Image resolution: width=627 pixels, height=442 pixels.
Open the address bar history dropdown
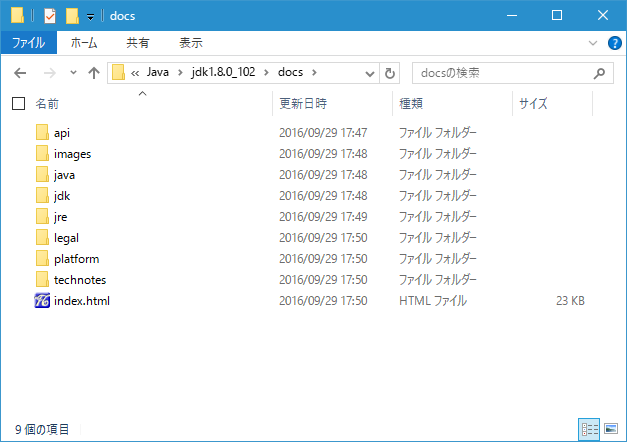tap(370, 73)
